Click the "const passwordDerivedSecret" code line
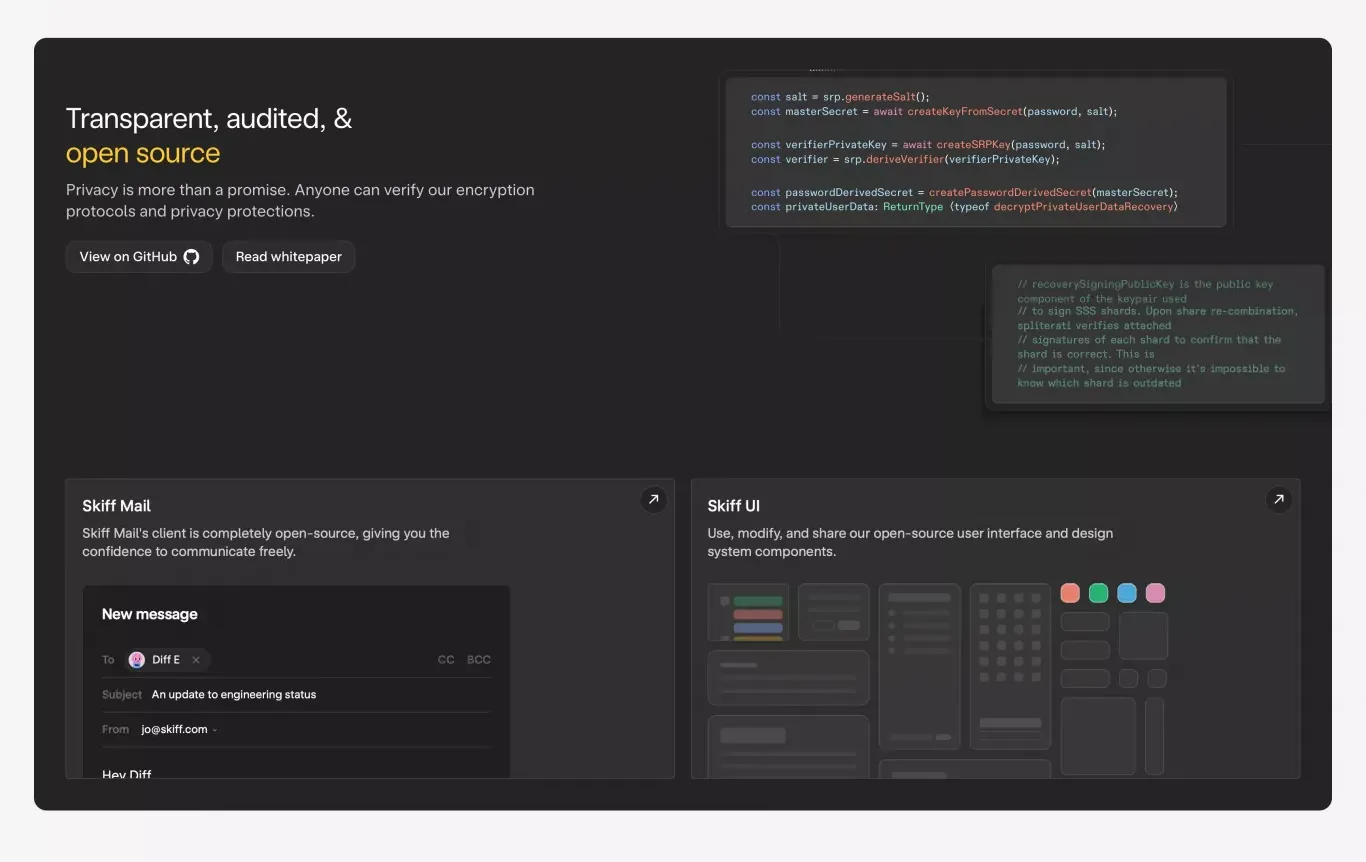This screenshot has width=1366, height=862. 965,192
